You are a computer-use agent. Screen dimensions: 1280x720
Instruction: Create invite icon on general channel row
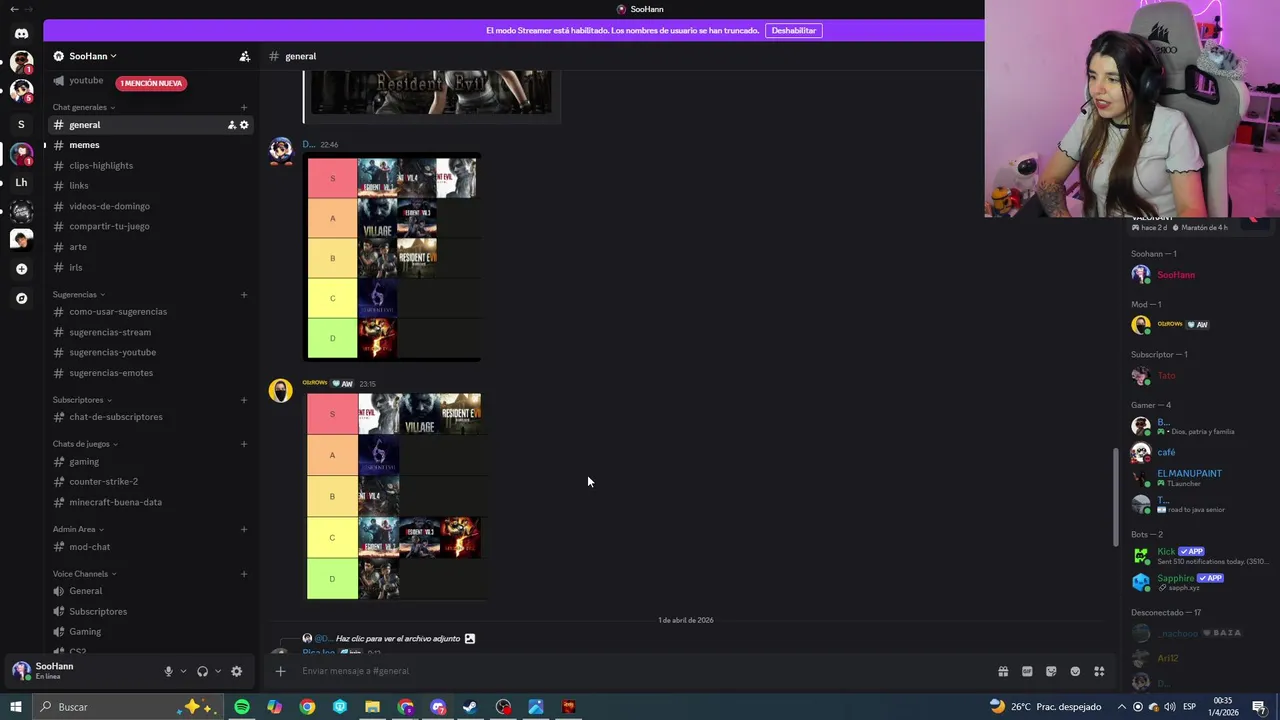(231, 125)
